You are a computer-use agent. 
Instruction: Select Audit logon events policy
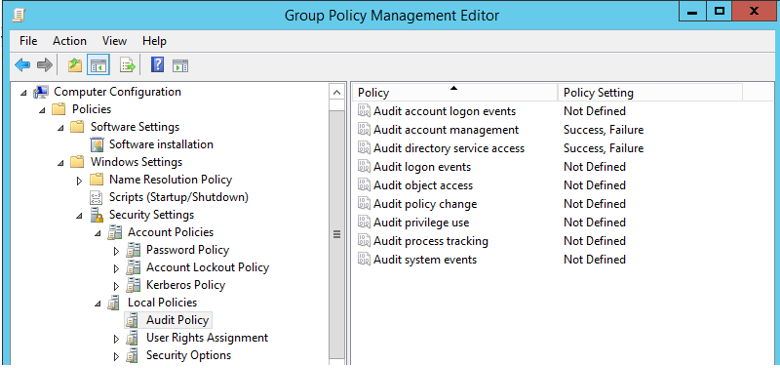(x=422, y=167)
